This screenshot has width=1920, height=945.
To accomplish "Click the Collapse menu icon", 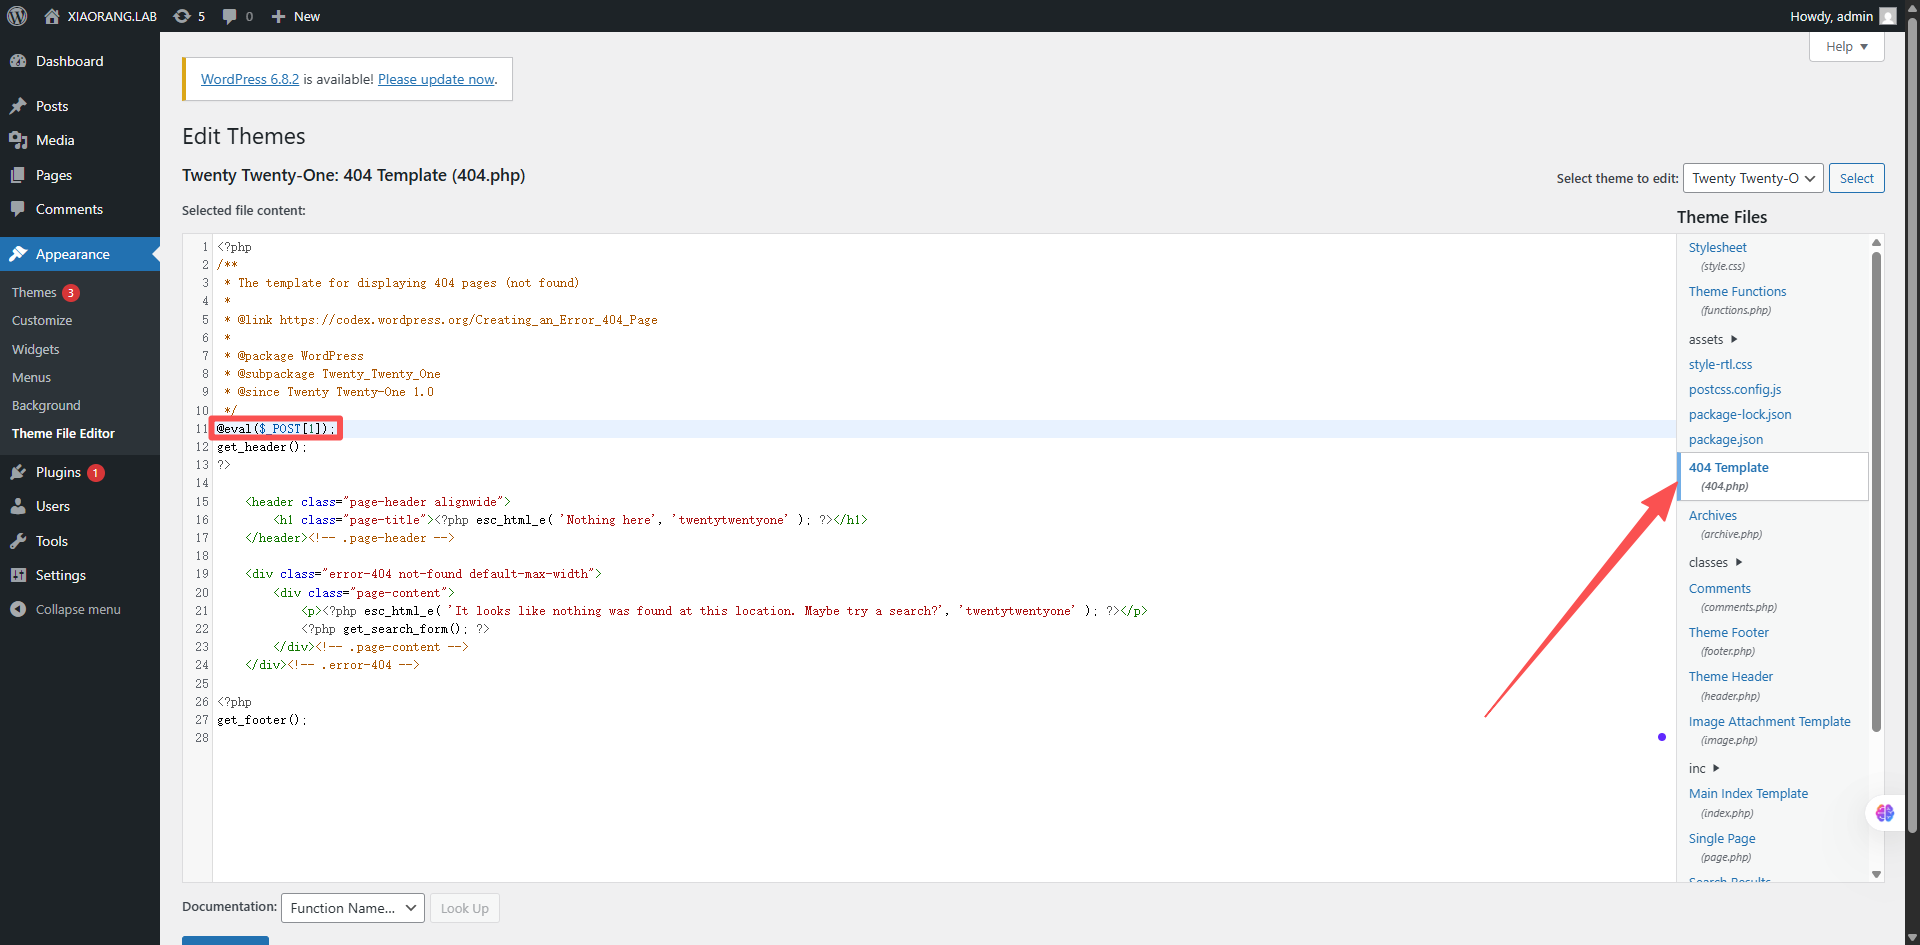I will [x=18, y=609].
